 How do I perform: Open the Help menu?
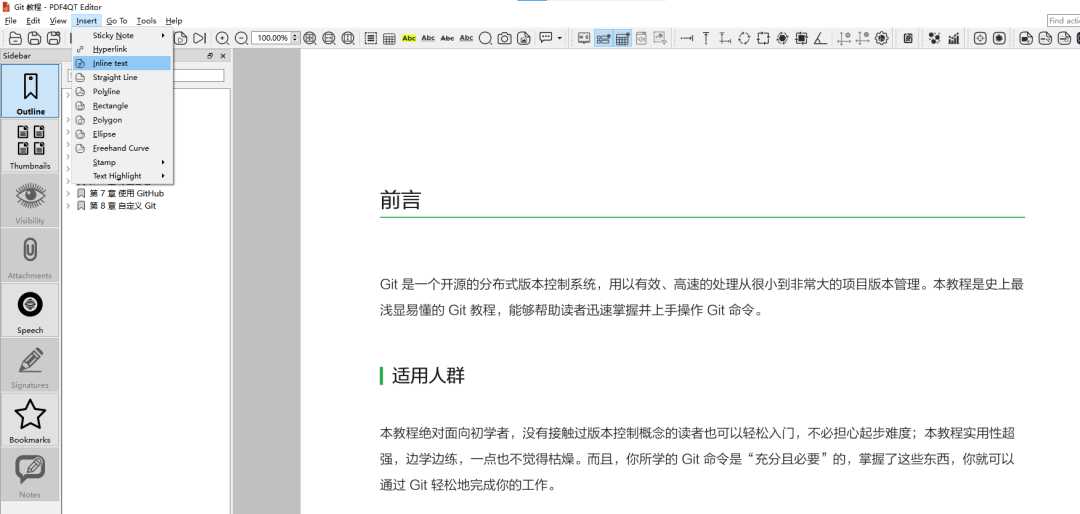click(x=174, y=21)
